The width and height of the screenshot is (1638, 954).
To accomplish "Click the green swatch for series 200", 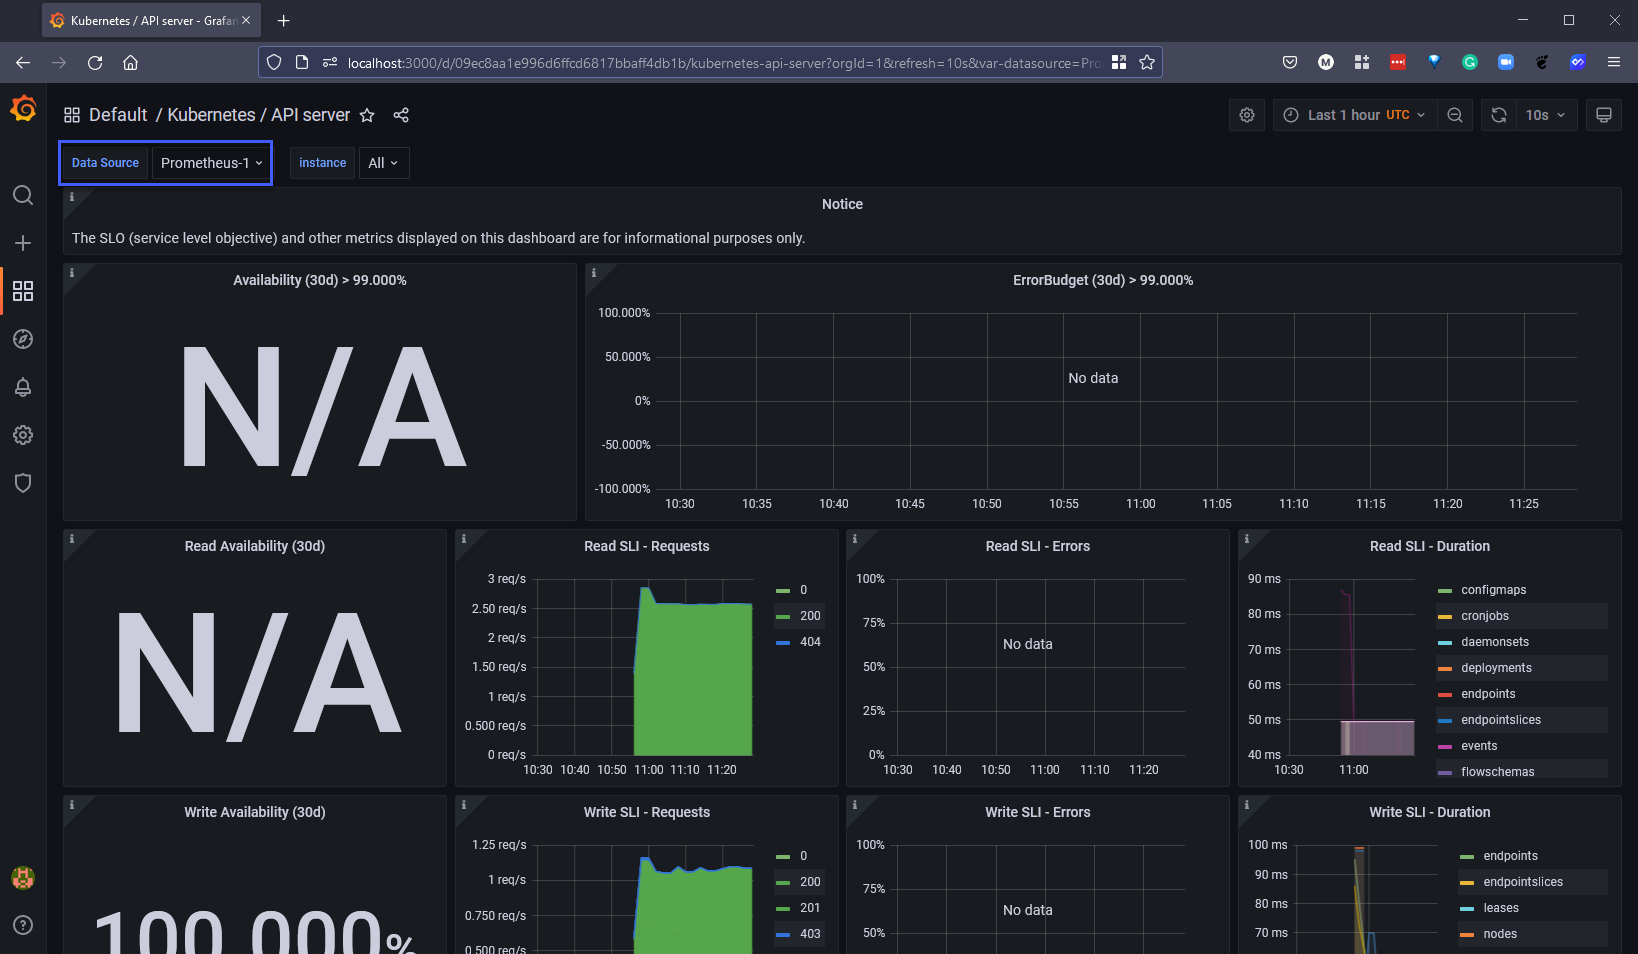I will (783, 616).
